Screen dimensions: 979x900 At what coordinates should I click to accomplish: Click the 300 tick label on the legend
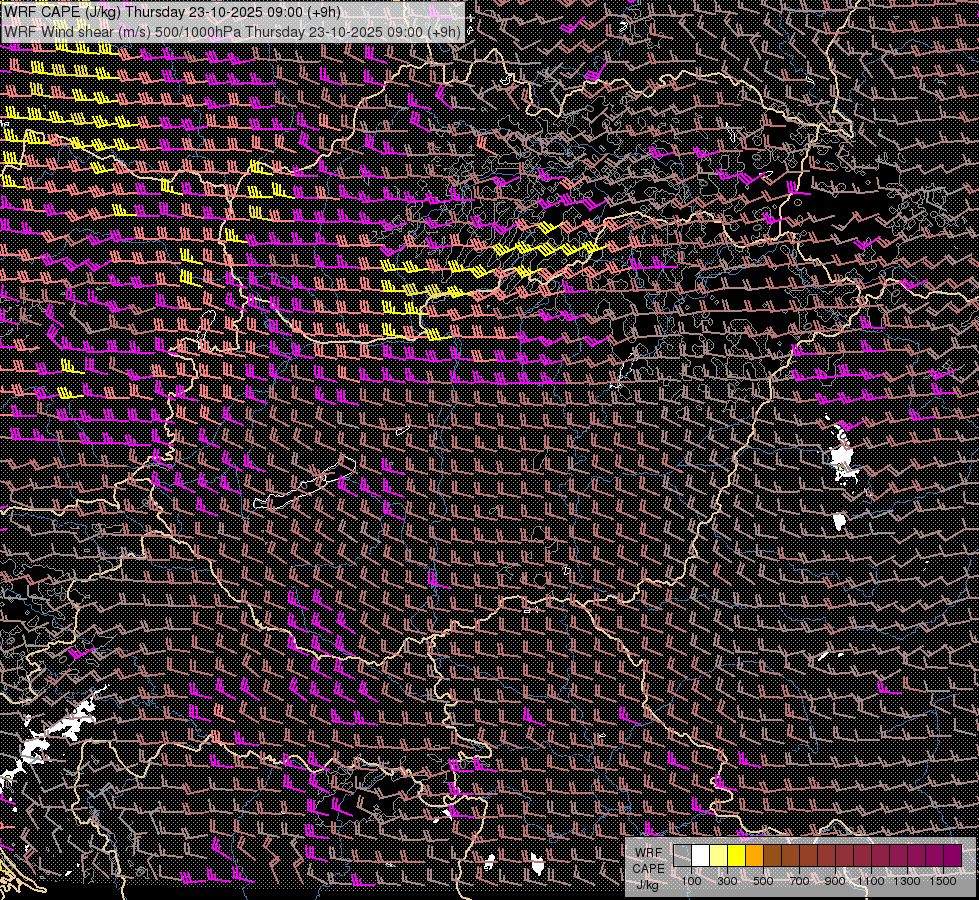727,881
